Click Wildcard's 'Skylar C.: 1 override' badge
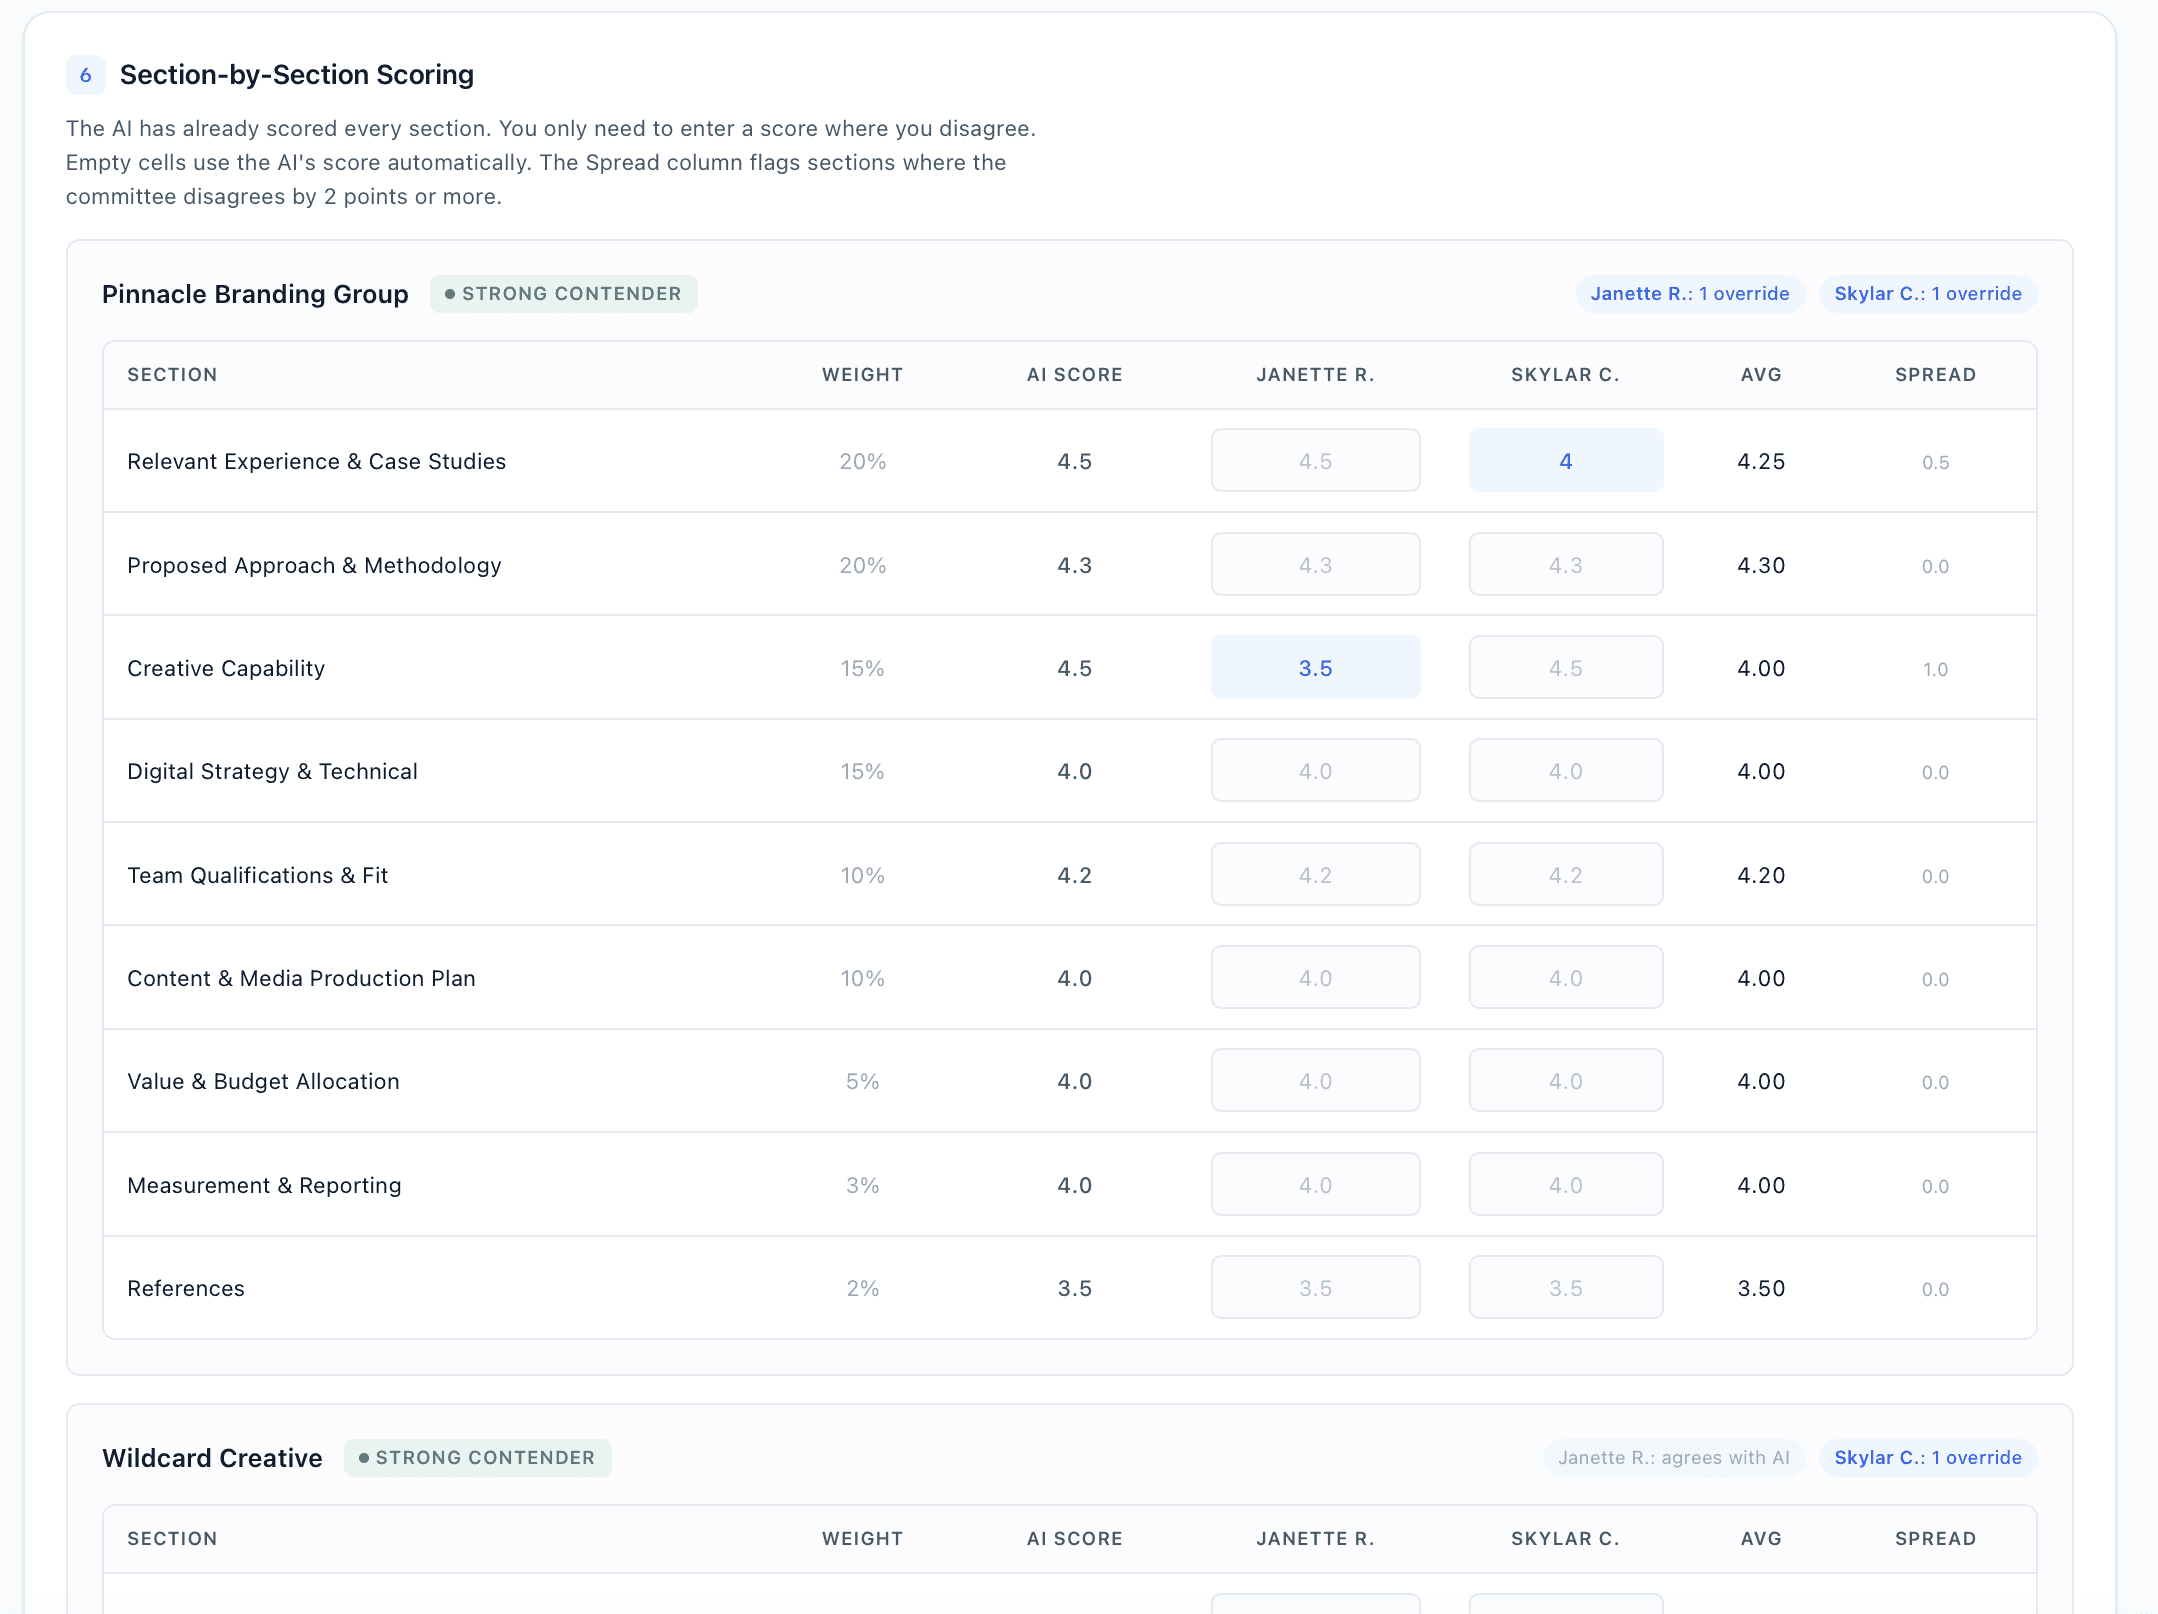This screenshot has width=2158, height=1614. (x=1927, y=1457)
